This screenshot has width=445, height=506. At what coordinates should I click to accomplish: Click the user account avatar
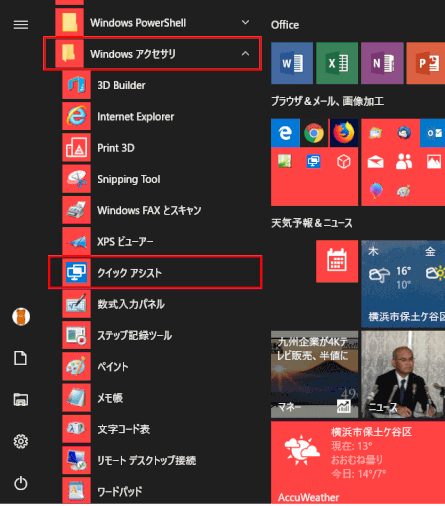(21, 316)
